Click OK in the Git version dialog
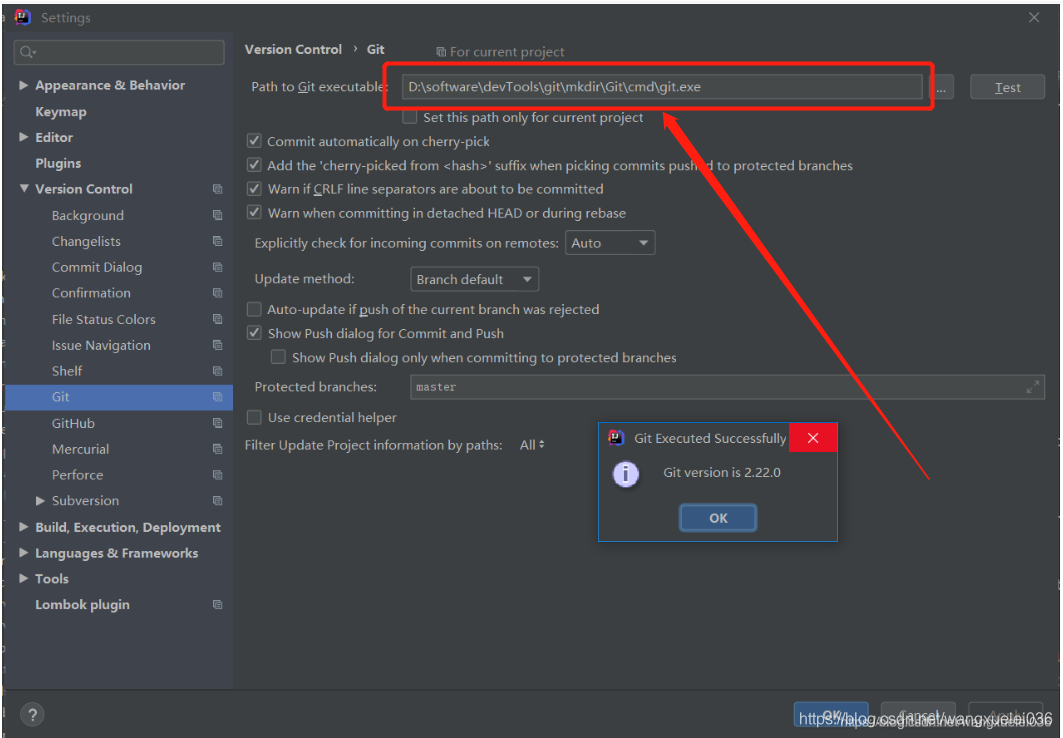The height and width of the screenshot is (738, 1063). [x=718, y=518]
